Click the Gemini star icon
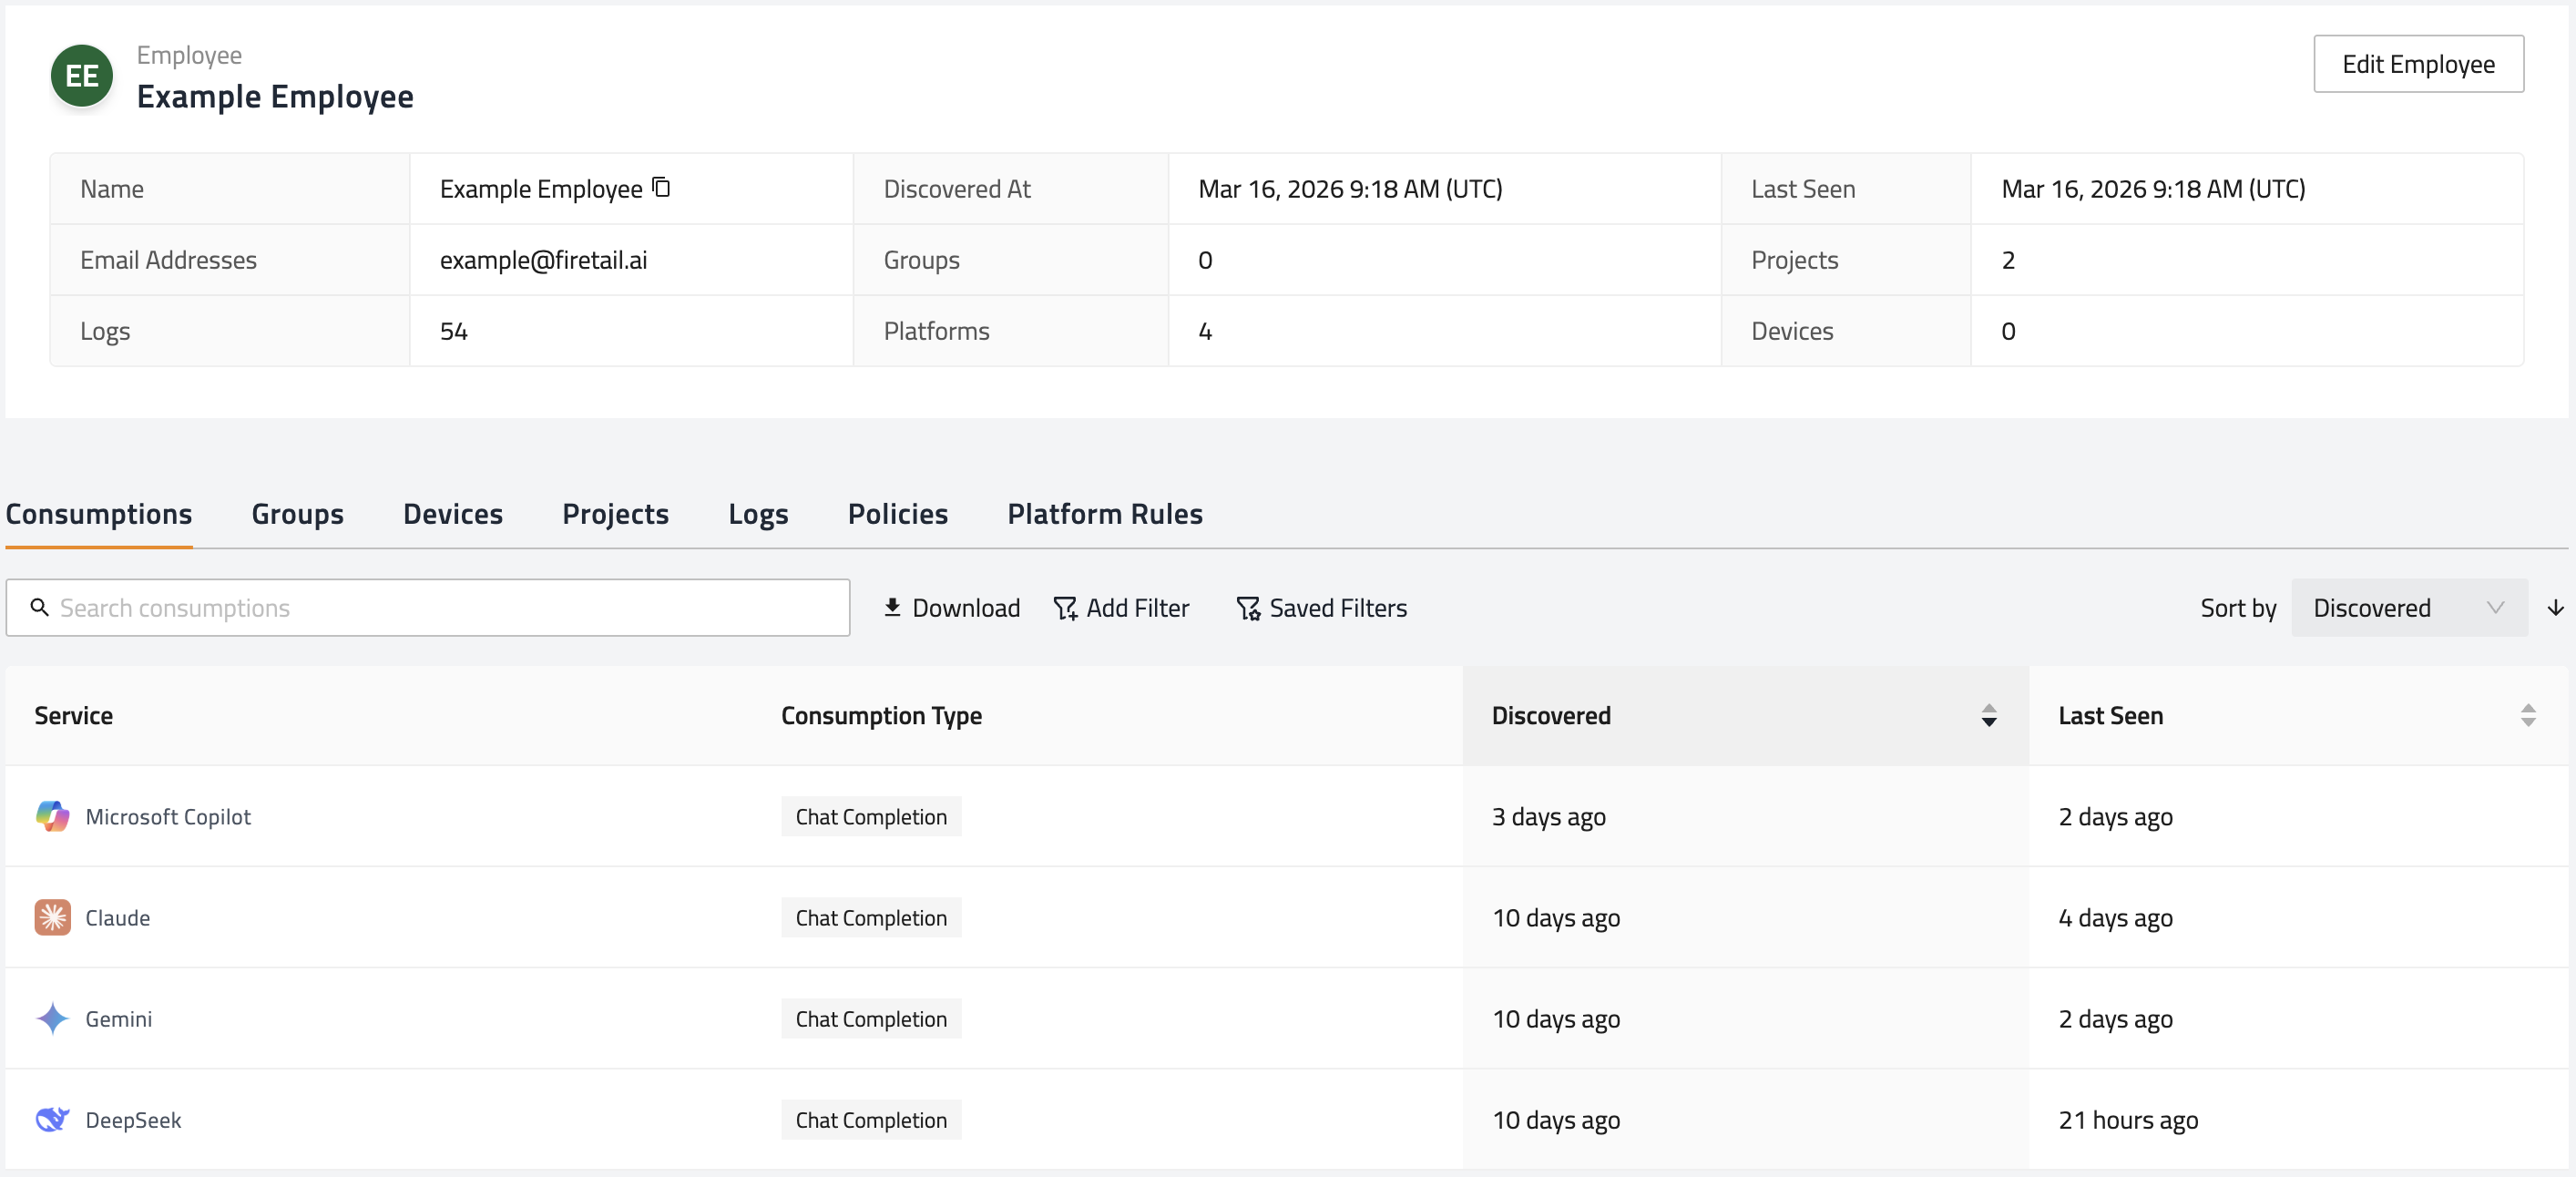Viewport: 2576px width, 1177px height. [x=52, y=1018]
